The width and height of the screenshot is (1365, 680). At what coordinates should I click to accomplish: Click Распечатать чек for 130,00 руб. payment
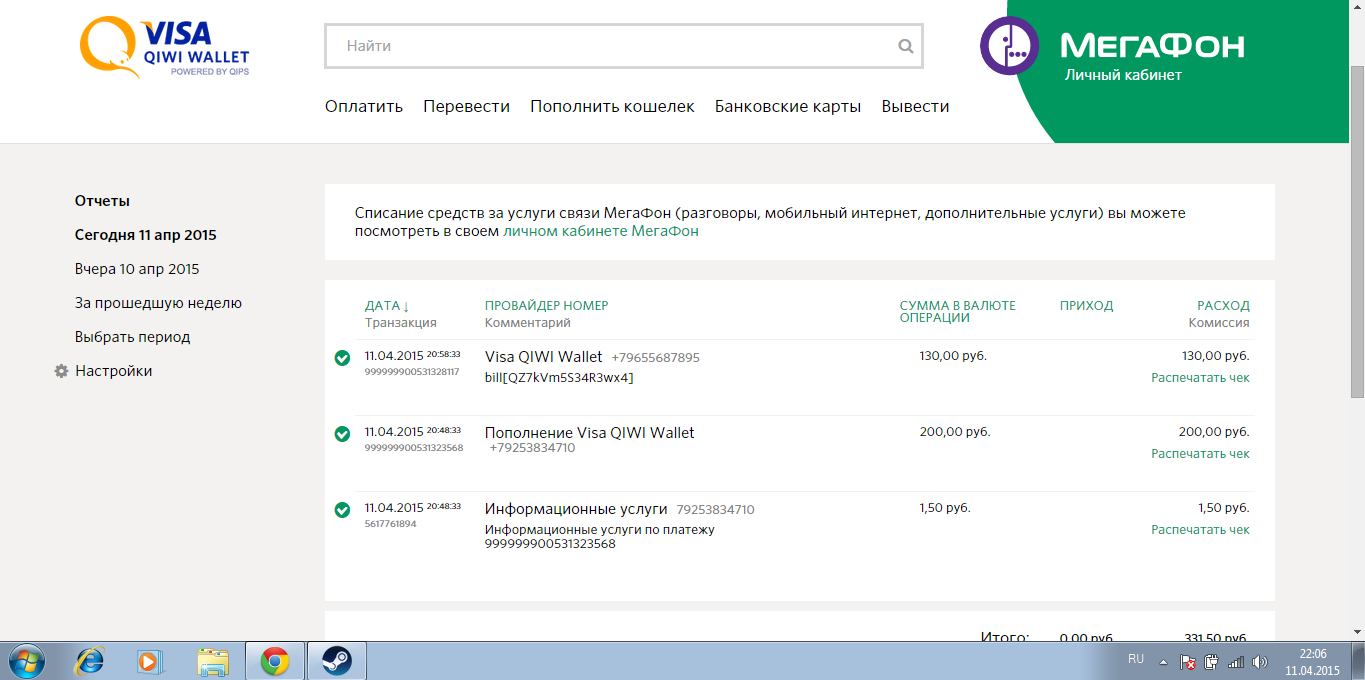click(x=1200, y=378)
